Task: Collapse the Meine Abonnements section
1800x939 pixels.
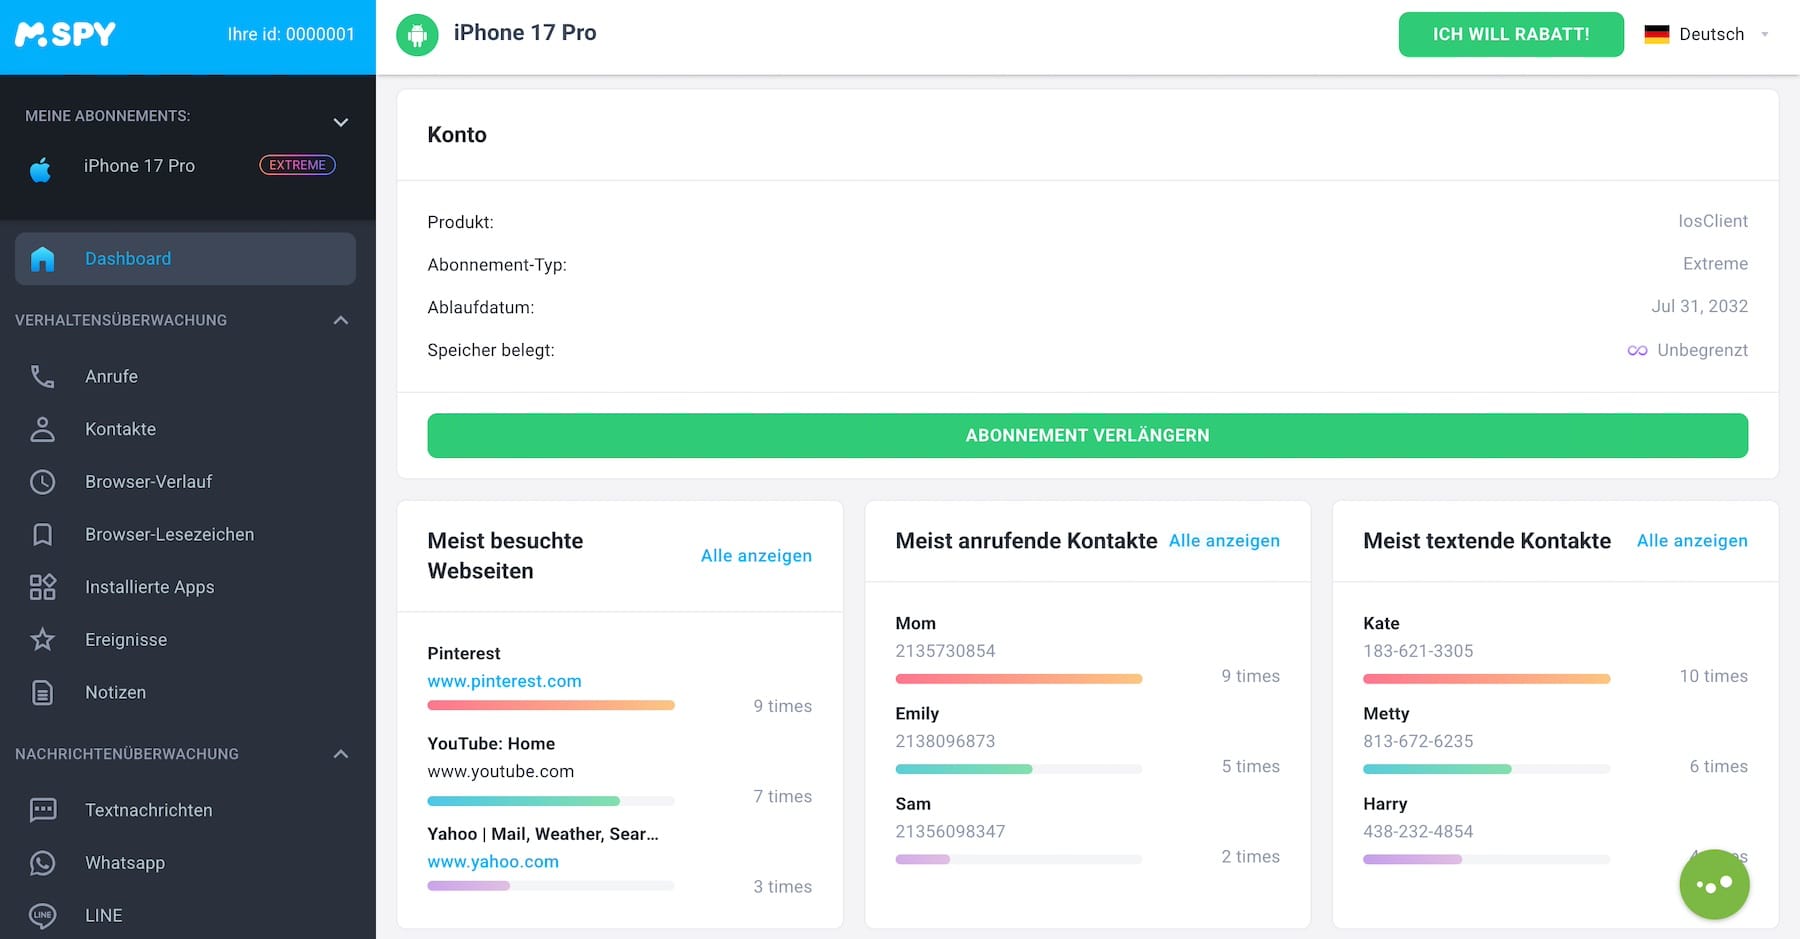Action: click(341, 122)
